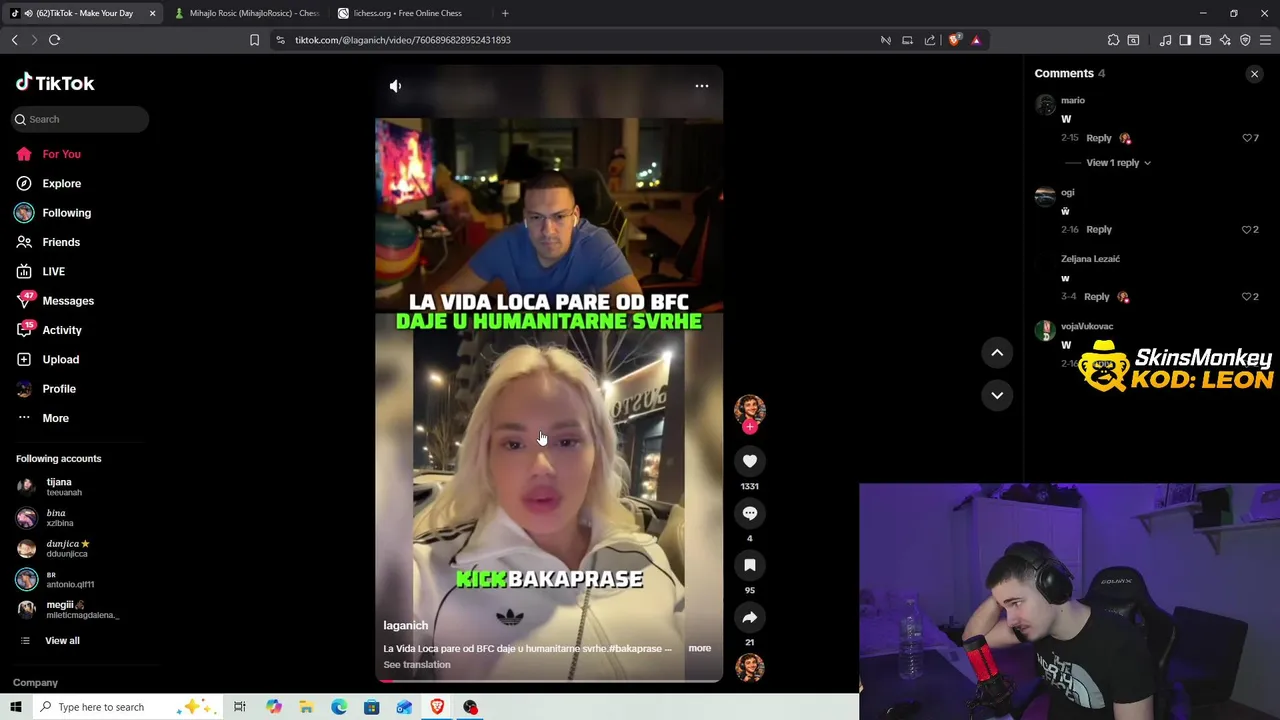Click the TikTok logo
This screenshot has width=1280, height=720.
click(55, 83)
